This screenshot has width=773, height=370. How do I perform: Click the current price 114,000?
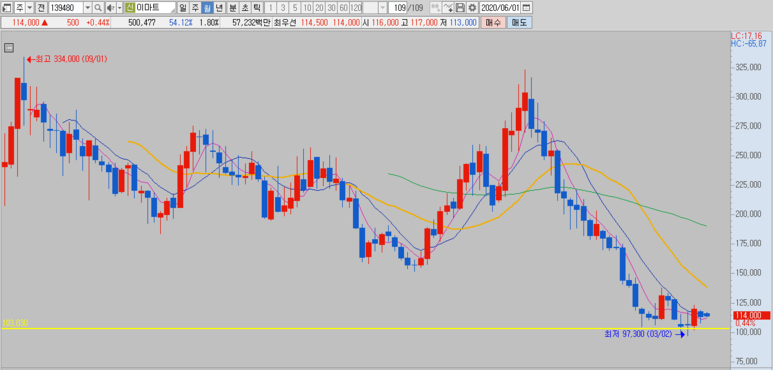(x=26, y=23)
